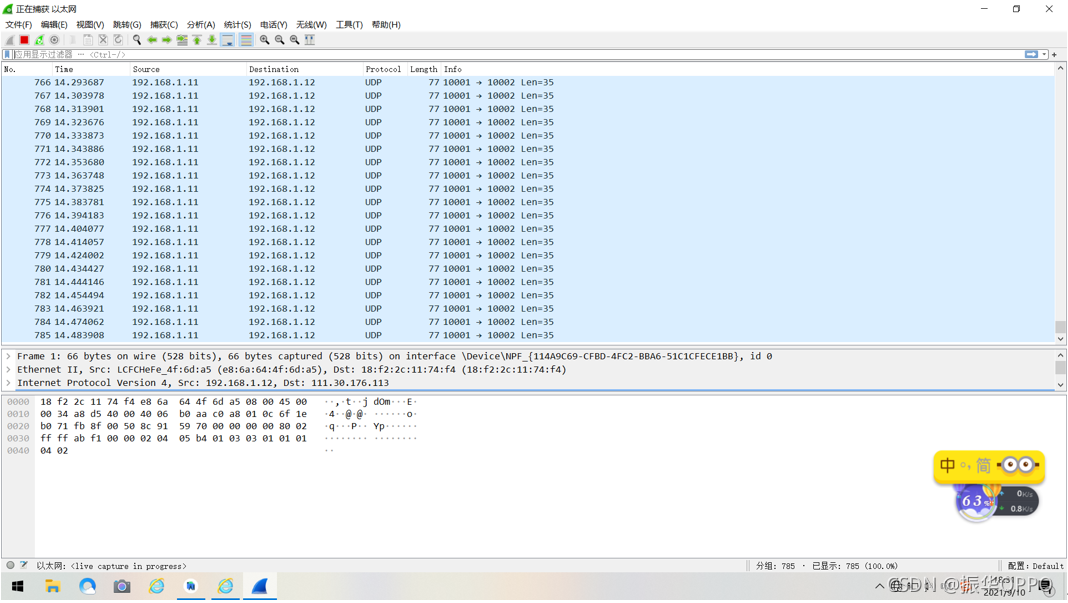
Task: Expand the Ethernet II tree item
Action: coord(9,370)
